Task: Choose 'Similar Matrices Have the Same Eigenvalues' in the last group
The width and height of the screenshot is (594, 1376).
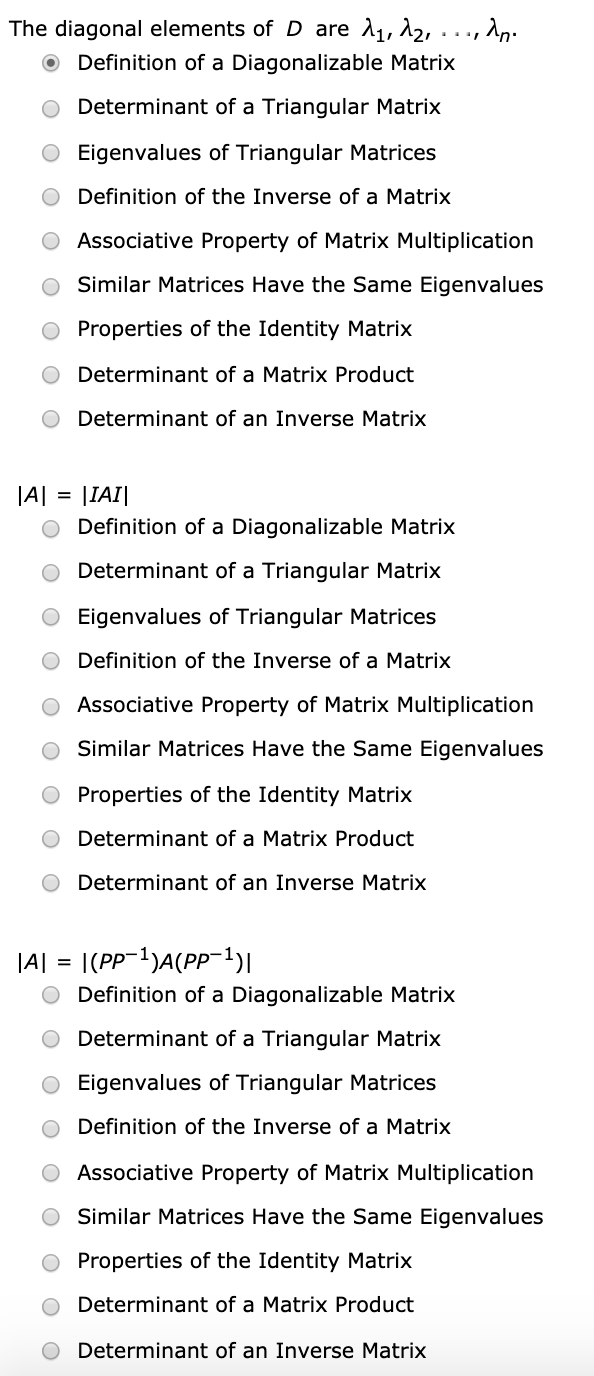Action: [50, 1216]
